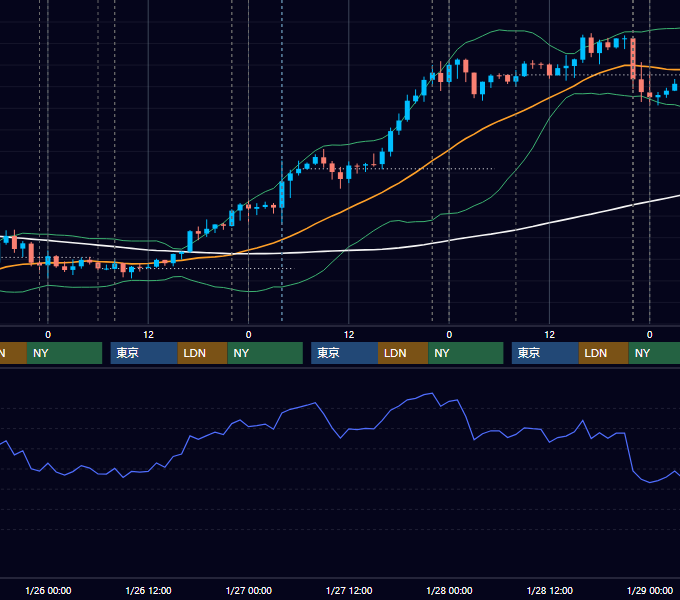Viewport: 680px width, 600px height.
Task: Select the LDN bar right of first 東京
Action: pos(203,353)
